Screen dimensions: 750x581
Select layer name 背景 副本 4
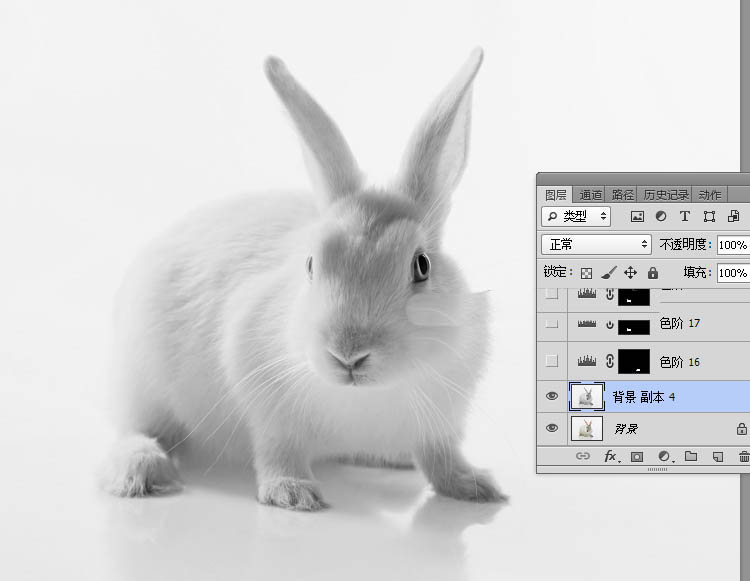(644, 397)
